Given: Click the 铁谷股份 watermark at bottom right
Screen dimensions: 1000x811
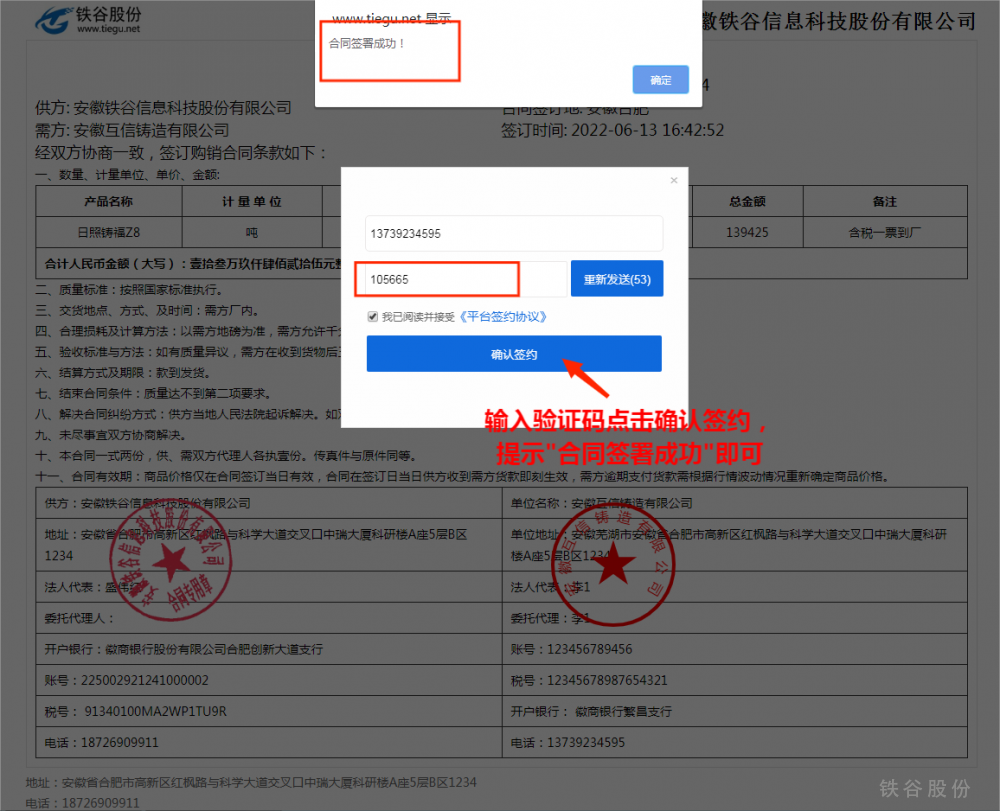Looking at the screenshot, I should pyautogui.click(x=924, y=788).
